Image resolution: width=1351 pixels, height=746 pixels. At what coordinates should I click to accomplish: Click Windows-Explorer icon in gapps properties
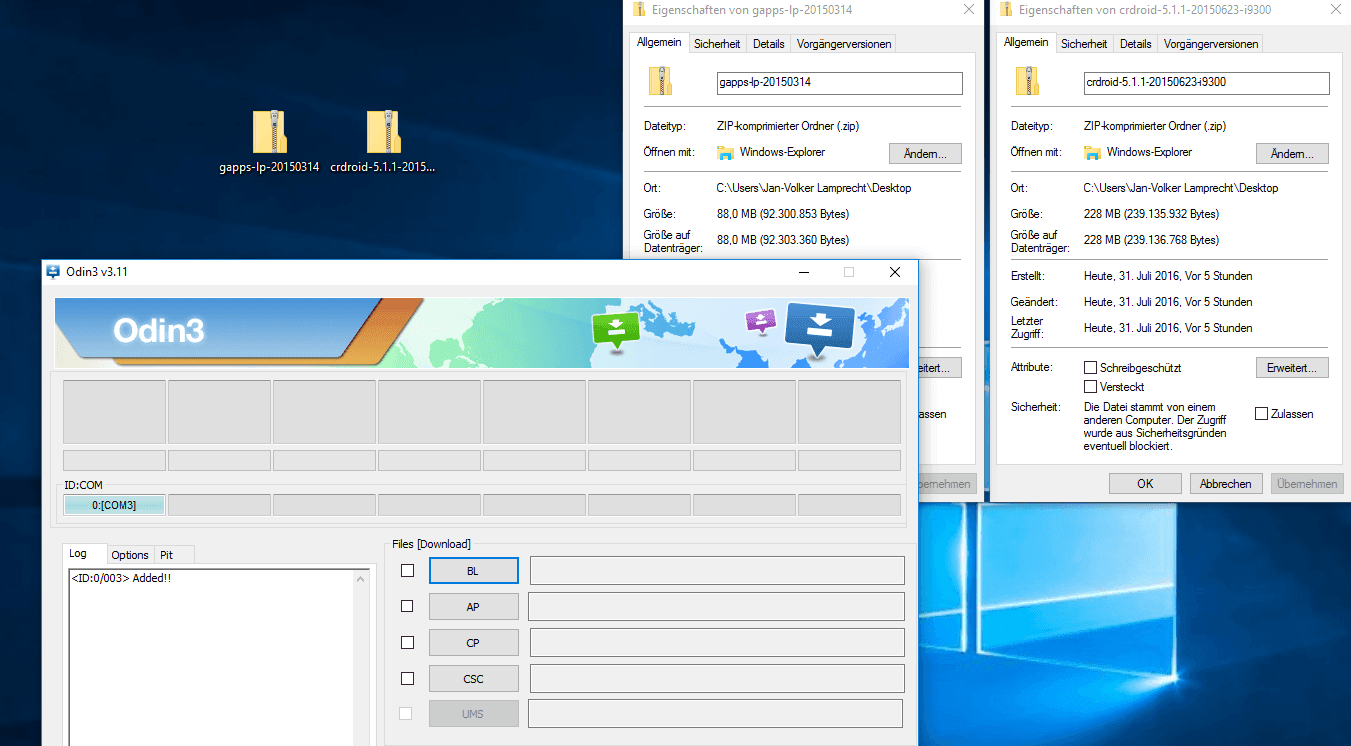[726, 153]
